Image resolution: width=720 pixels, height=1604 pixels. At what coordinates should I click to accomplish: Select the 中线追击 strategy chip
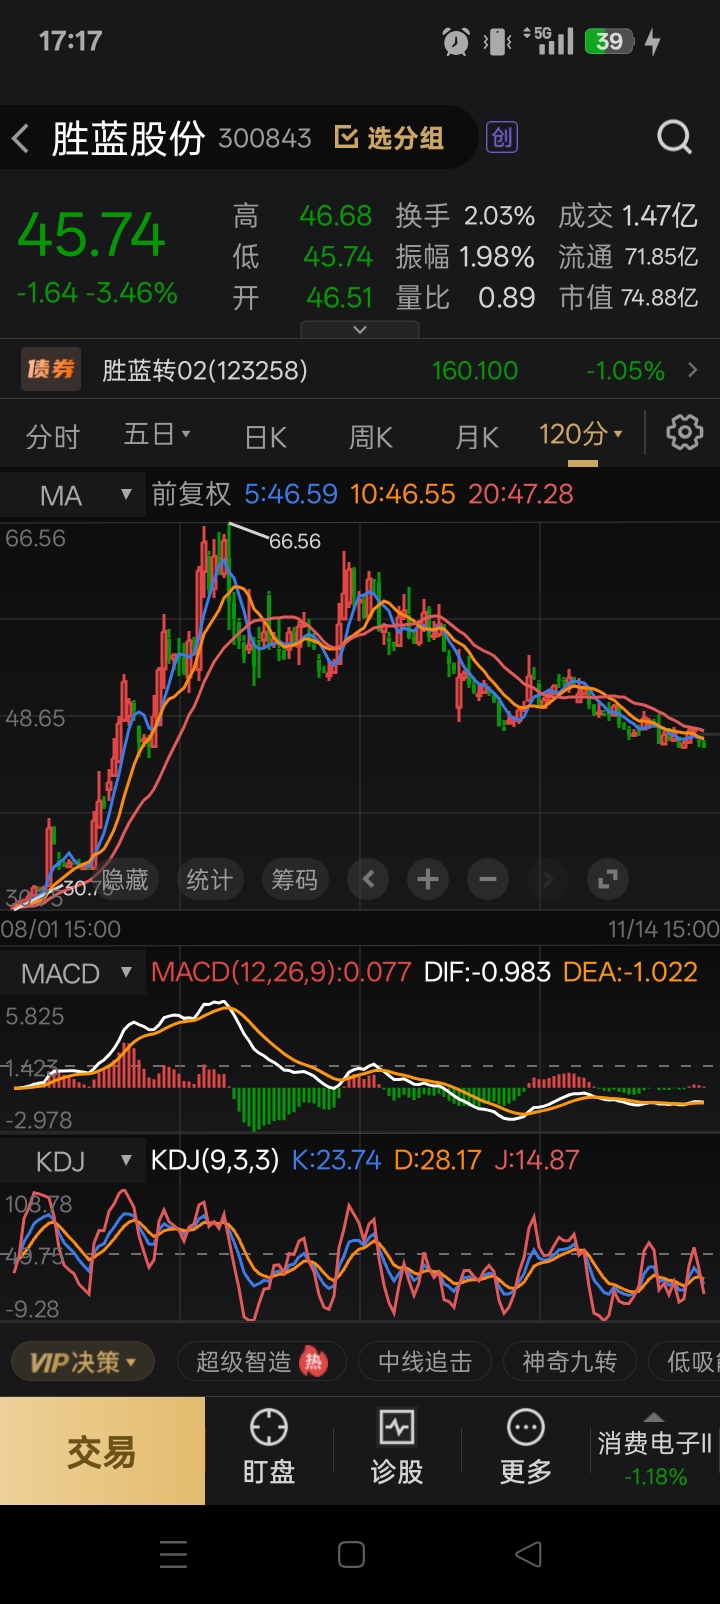pyautogui.click(x=425, y=1361)
